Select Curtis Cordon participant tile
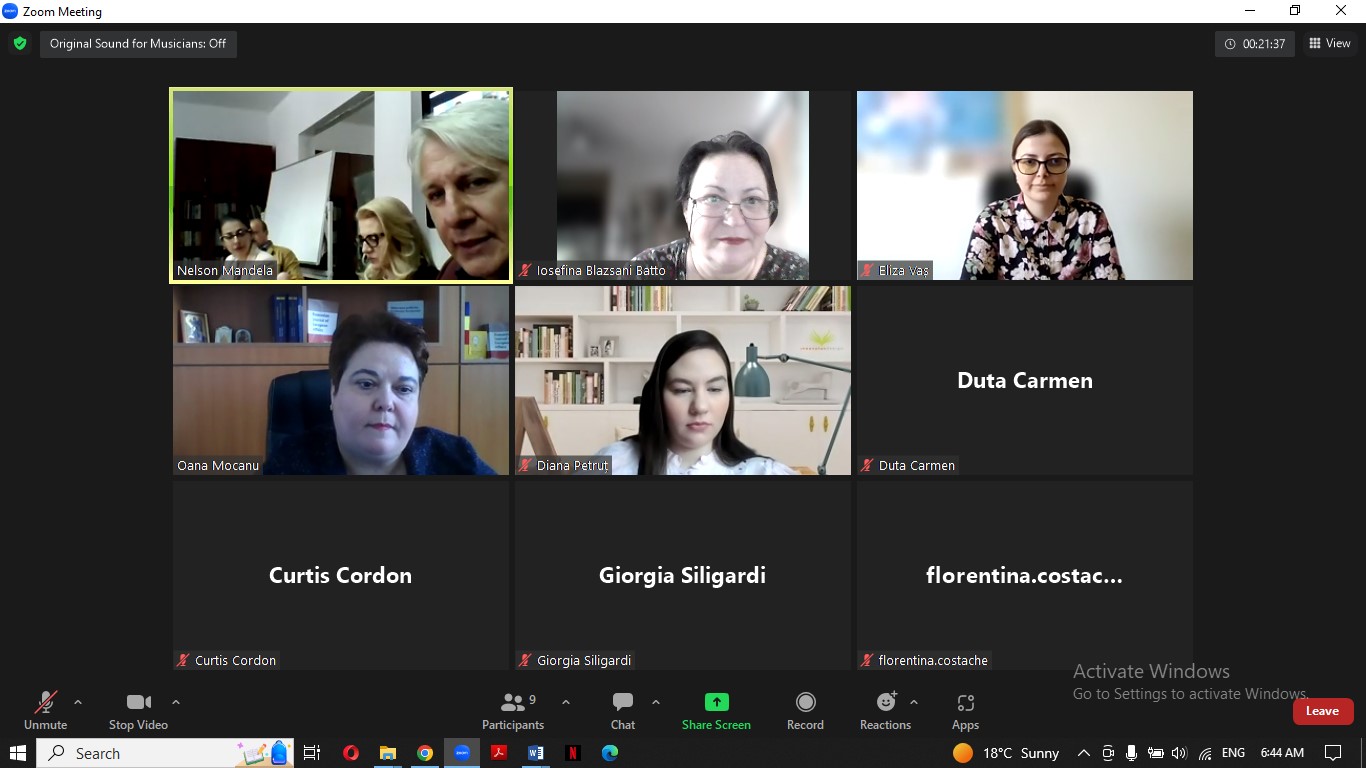1366x768 pixels. 341,575
